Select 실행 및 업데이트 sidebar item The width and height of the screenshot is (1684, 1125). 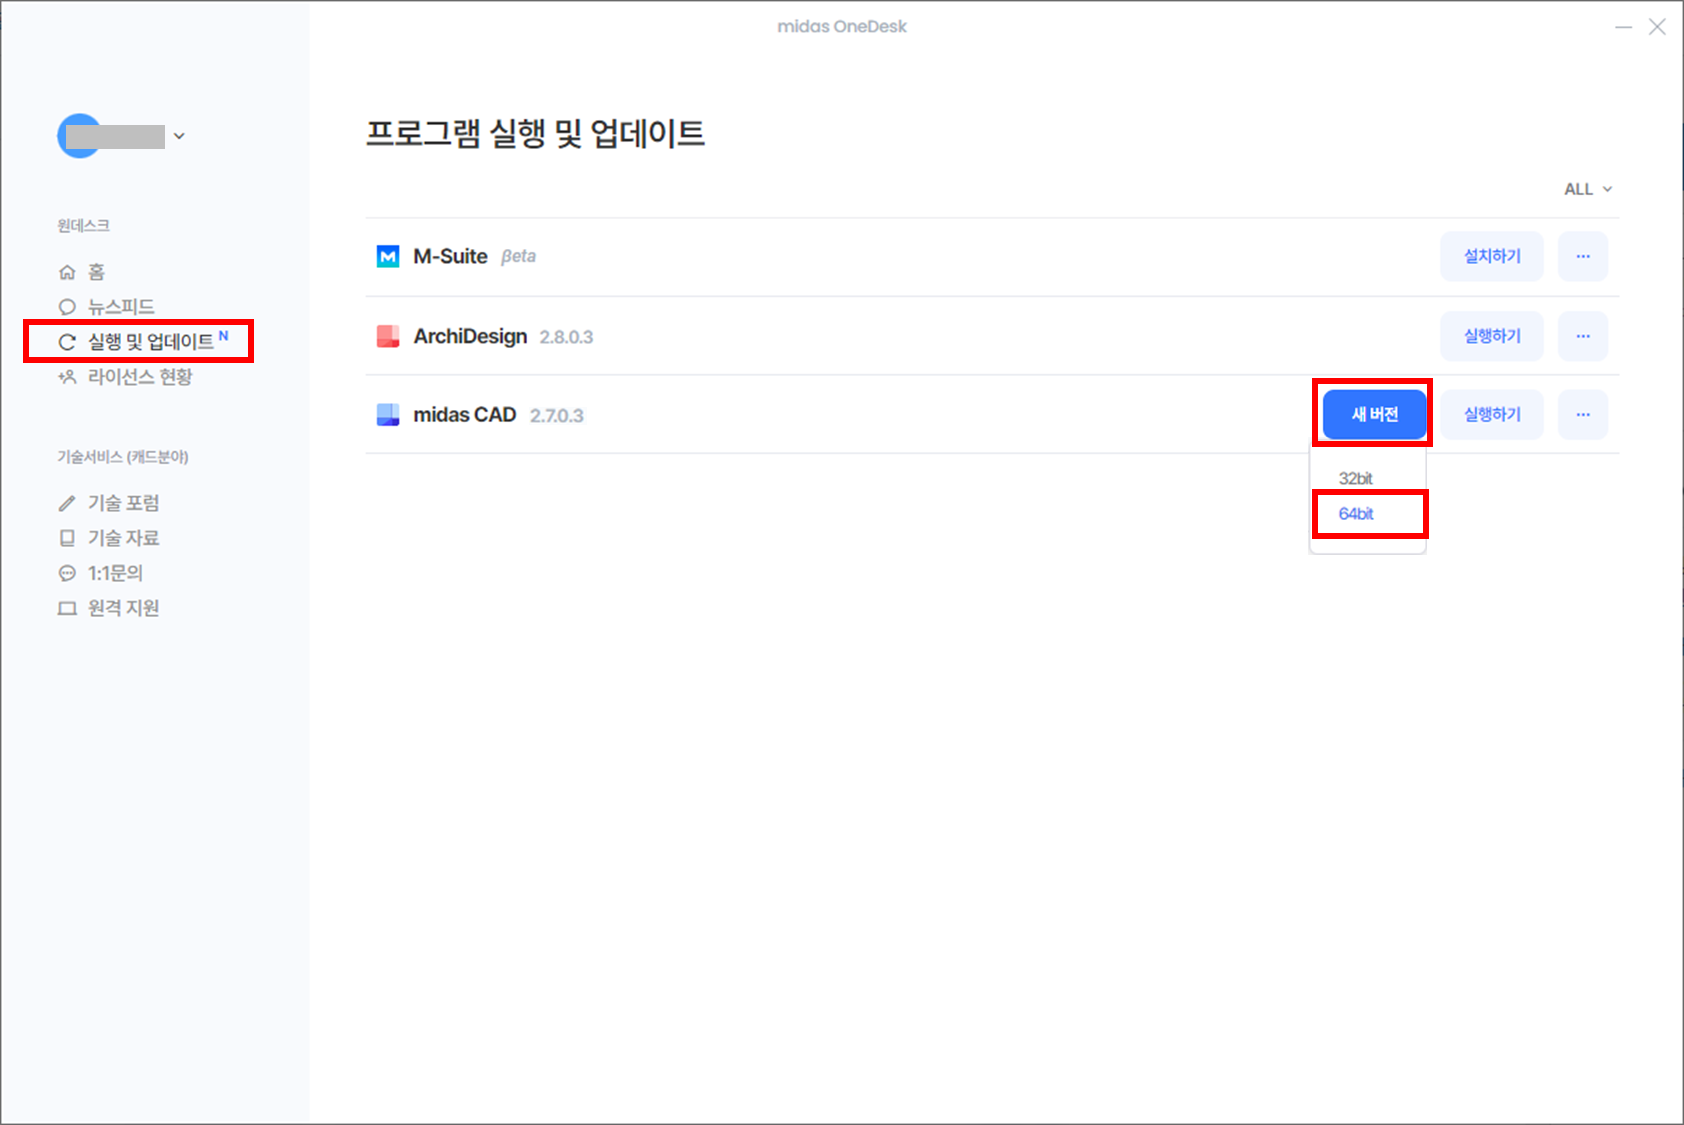point(151,342)
